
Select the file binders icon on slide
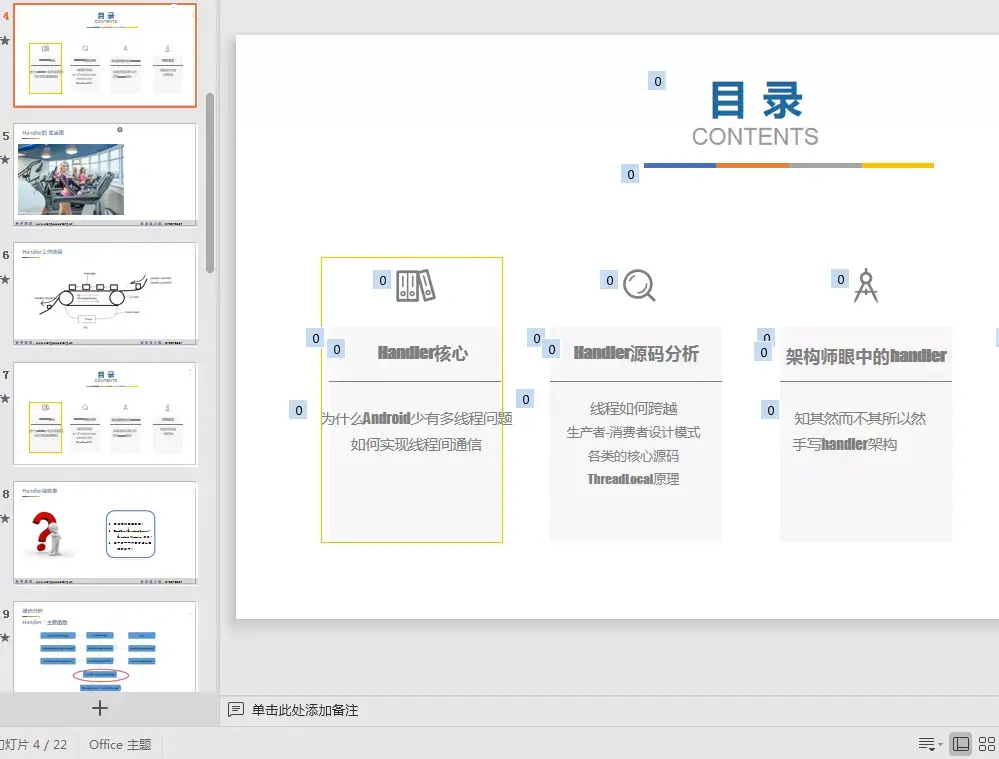[415, 286]
